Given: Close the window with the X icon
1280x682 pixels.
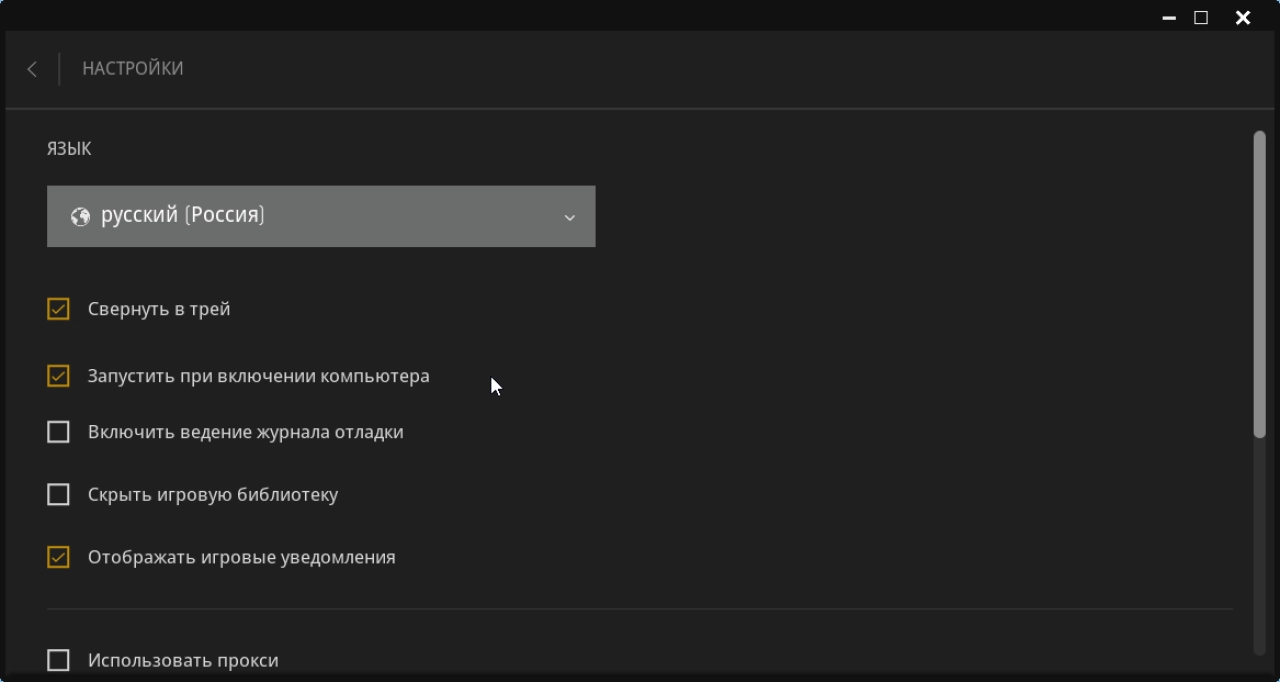Looking at the screenshot, I should (1243, 17).
